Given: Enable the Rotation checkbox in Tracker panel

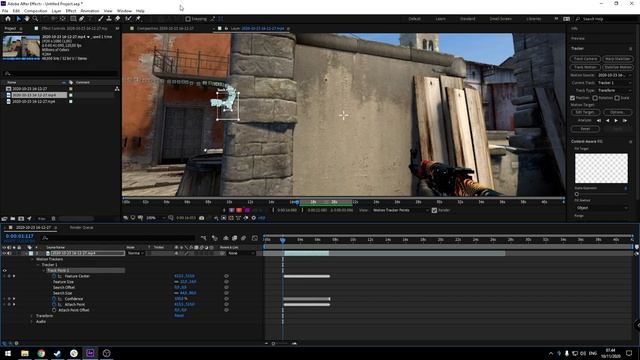Looking at the screenshot, I should 595,98.
